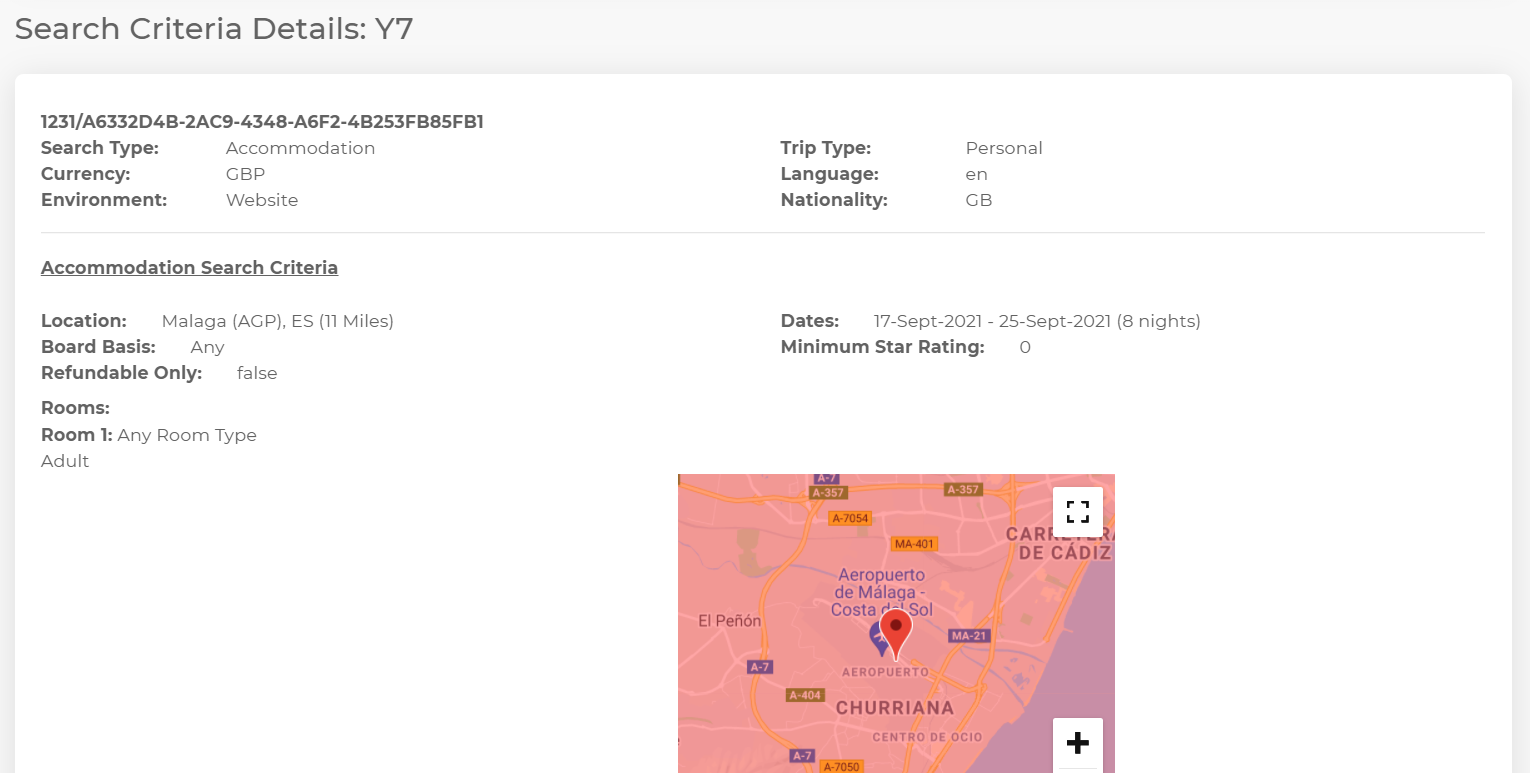Click the MA-21 road shield
This screenshot has width=1530, height=773.
click(968, 636)
